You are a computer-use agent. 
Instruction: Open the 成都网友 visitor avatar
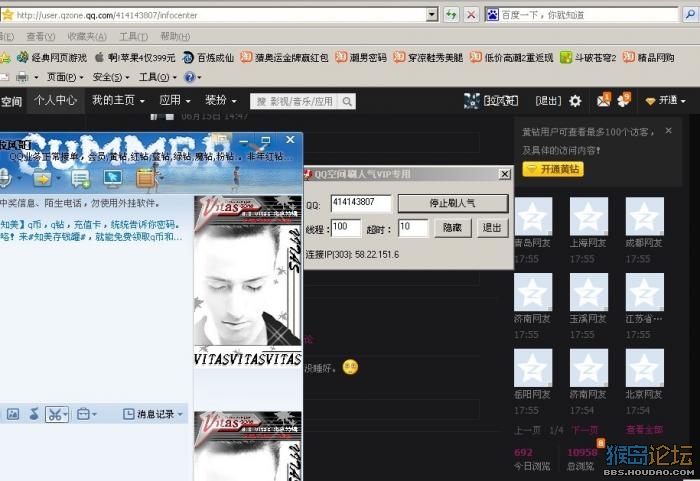(644, 216)
